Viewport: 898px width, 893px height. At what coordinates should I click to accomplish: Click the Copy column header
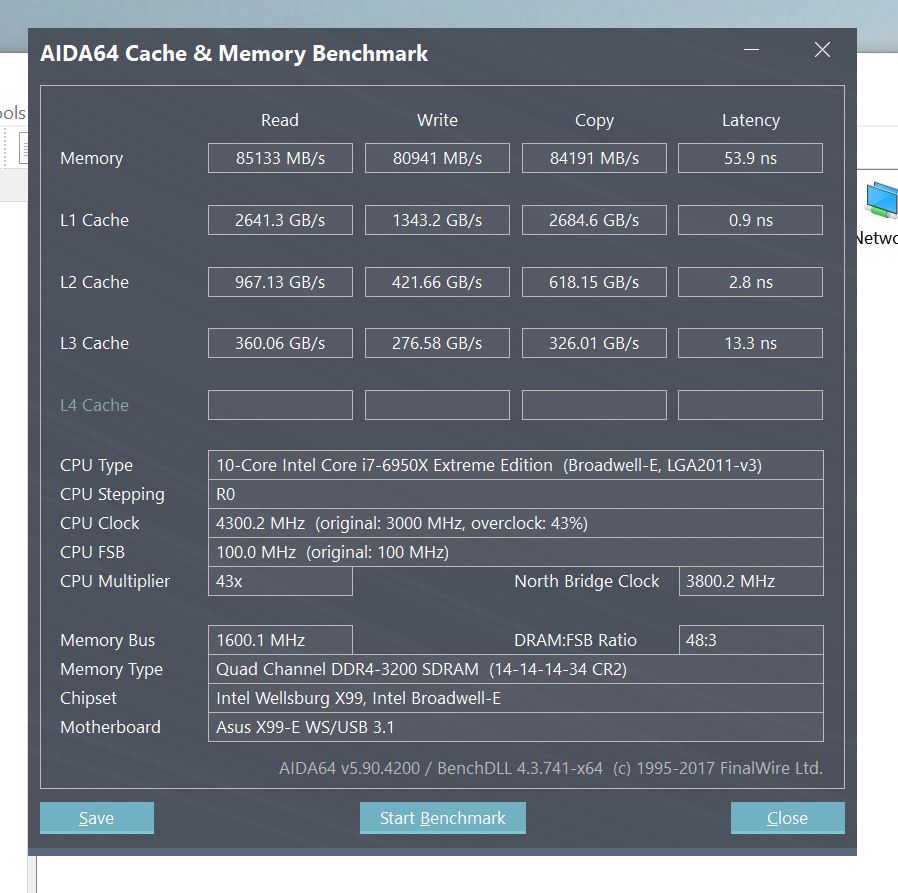(x=594, y=120)
